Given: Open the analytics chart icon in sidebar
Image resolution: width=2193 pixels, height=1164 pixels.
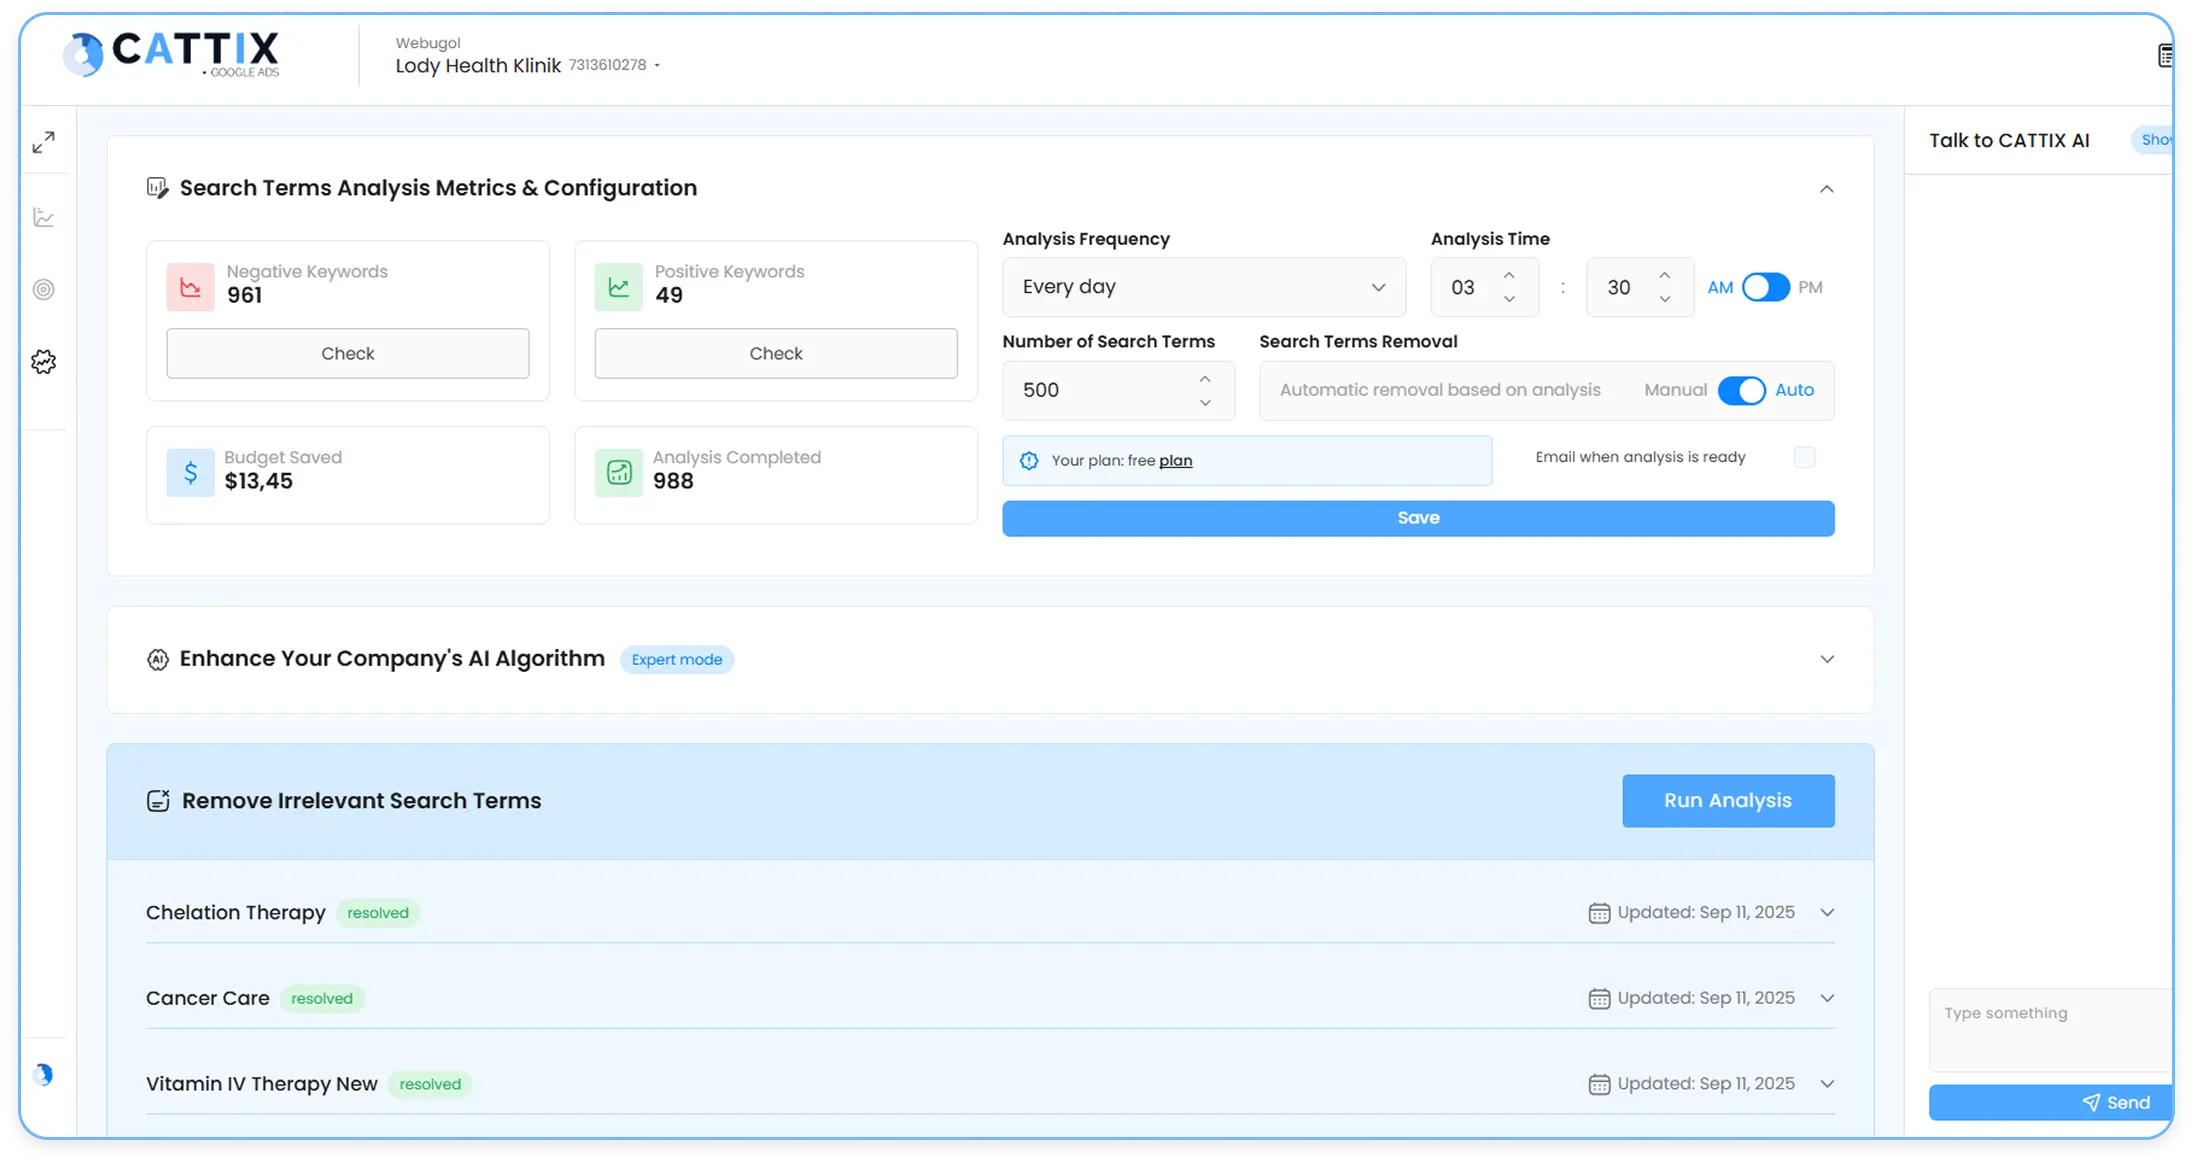Looking at the screenshot, I should coord(44,216).
